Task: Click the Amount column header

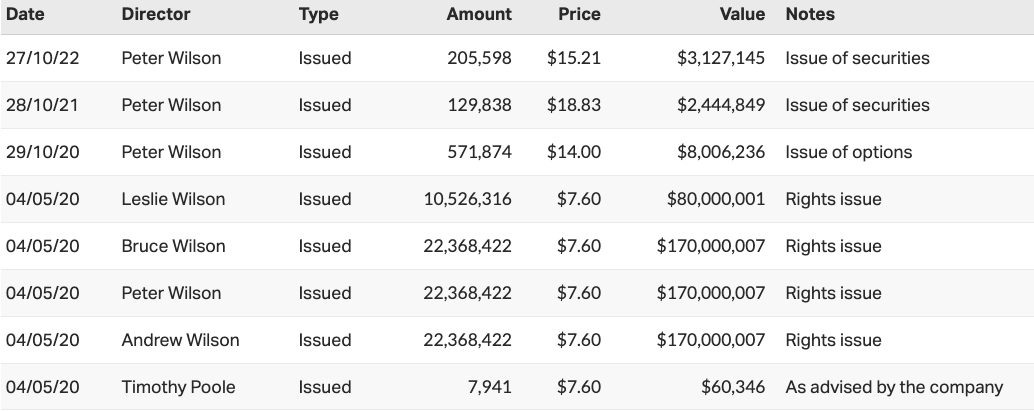Action: tap(479, 14)
